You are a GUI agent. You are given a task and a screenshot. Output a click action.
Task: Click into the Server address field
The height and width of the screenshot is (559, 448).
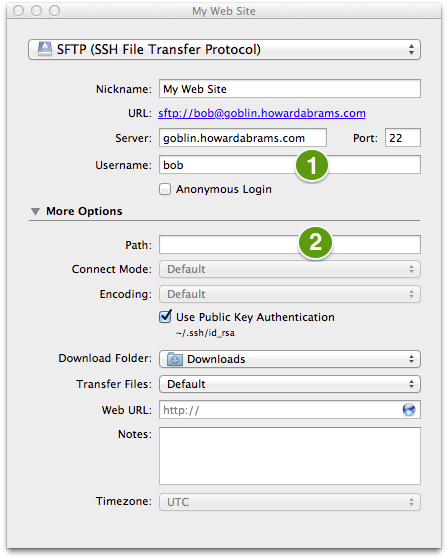[243, 138]
